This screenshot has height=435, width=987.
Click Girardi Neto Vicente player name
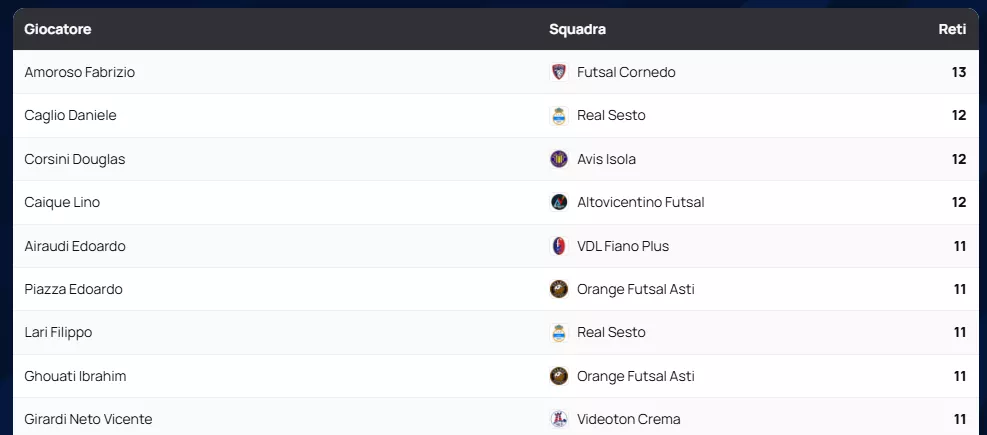(x=88, y=419)
